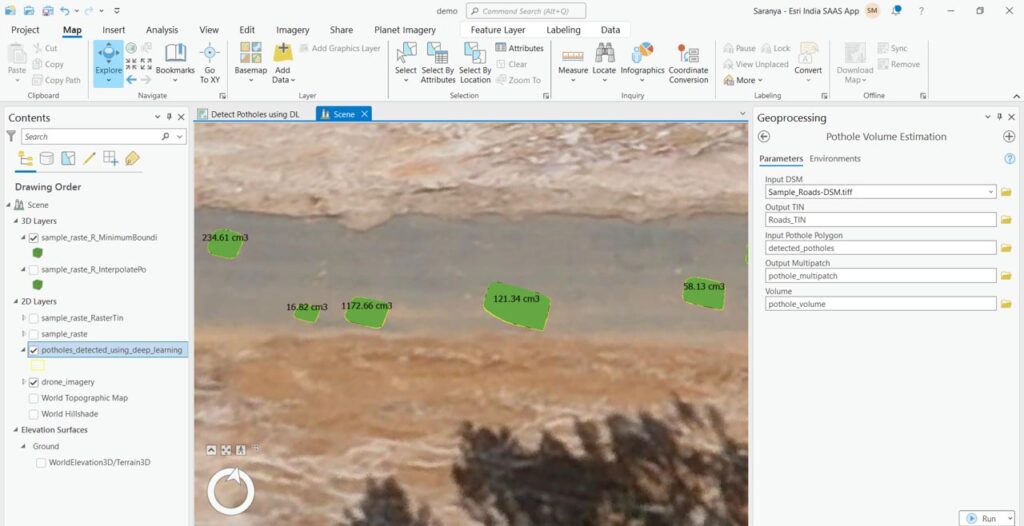Toggle potholes_detected_using_deep_learning layer visibility
Image resolution: width=1024 pixels, height=526 pixels.
(34, 350)
